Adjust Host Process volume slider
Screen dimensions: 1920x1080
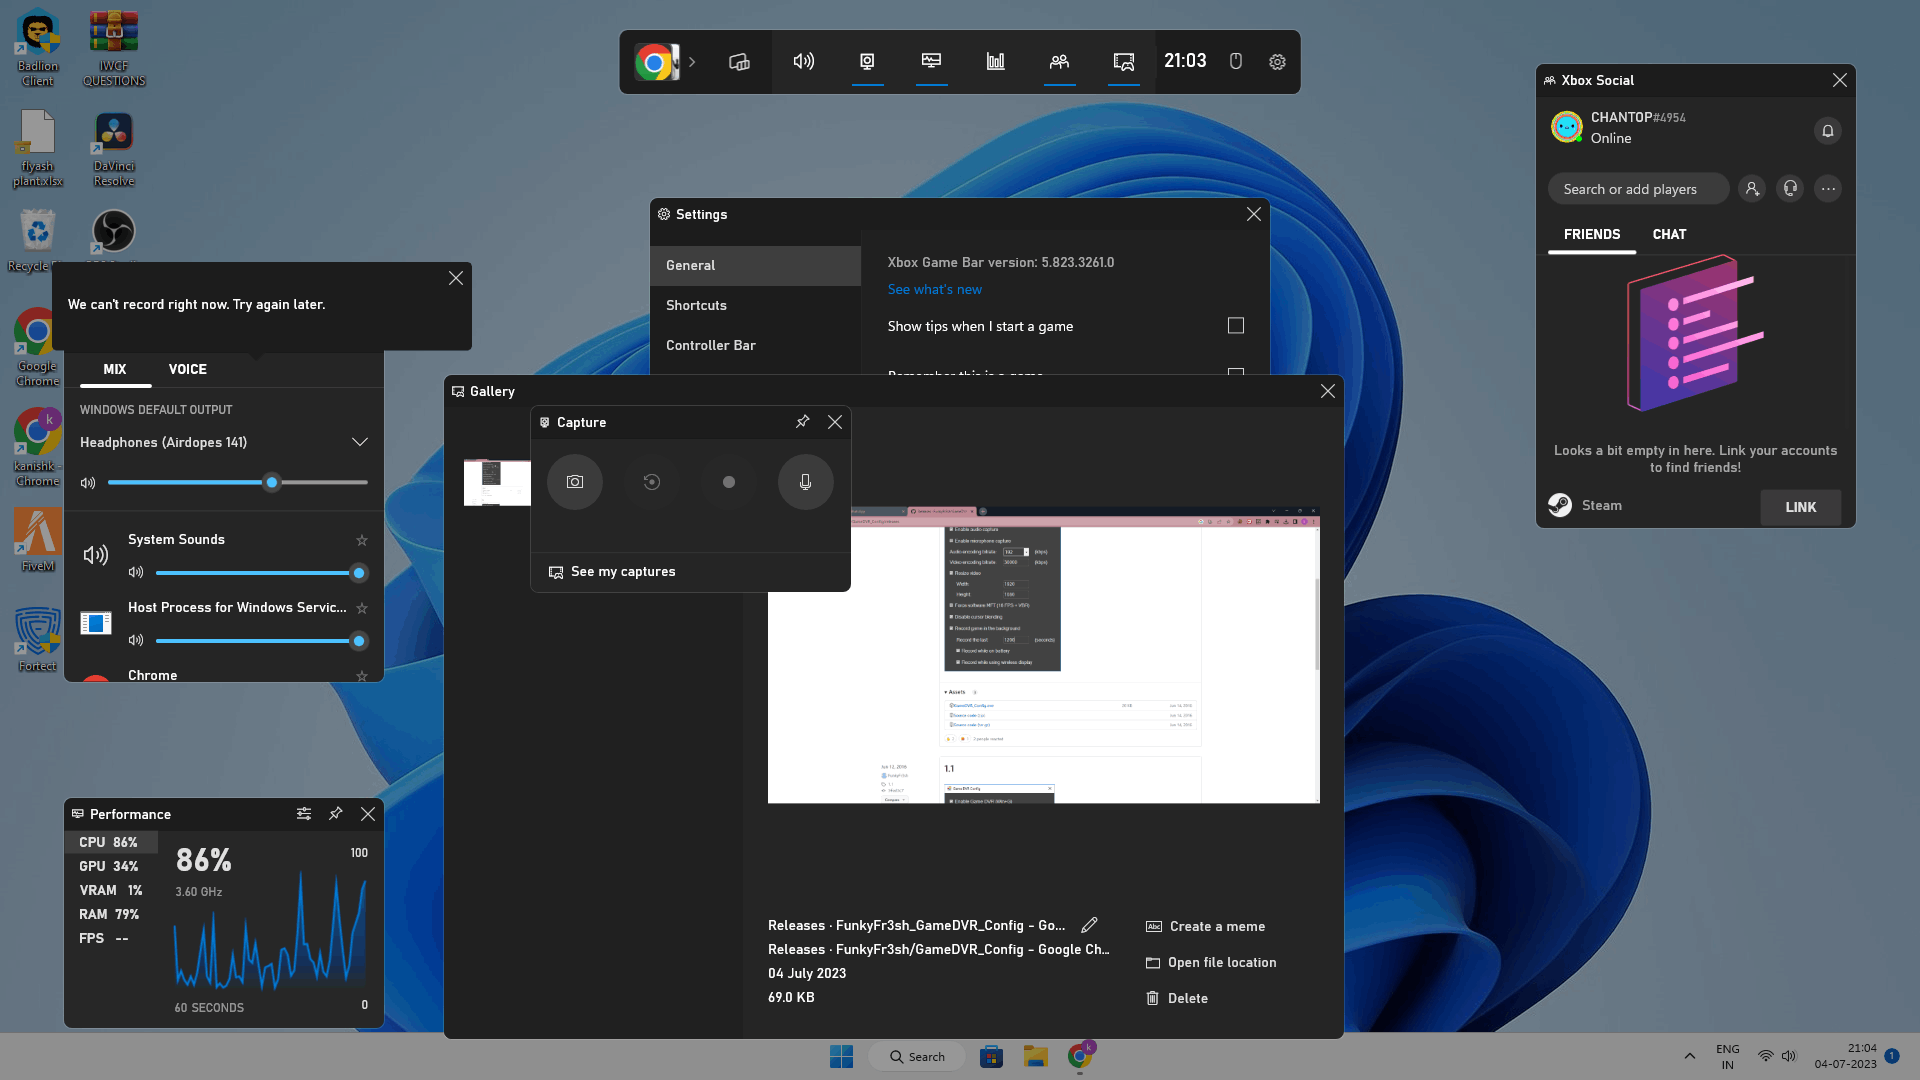[x=262, y=641]
